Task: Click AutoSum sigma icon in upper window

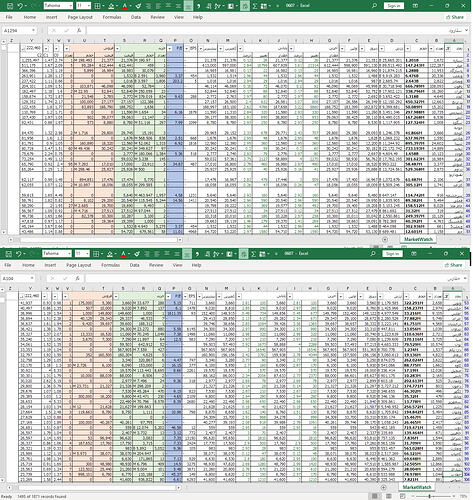Action: pyautogui.click(x=255, y=6)
